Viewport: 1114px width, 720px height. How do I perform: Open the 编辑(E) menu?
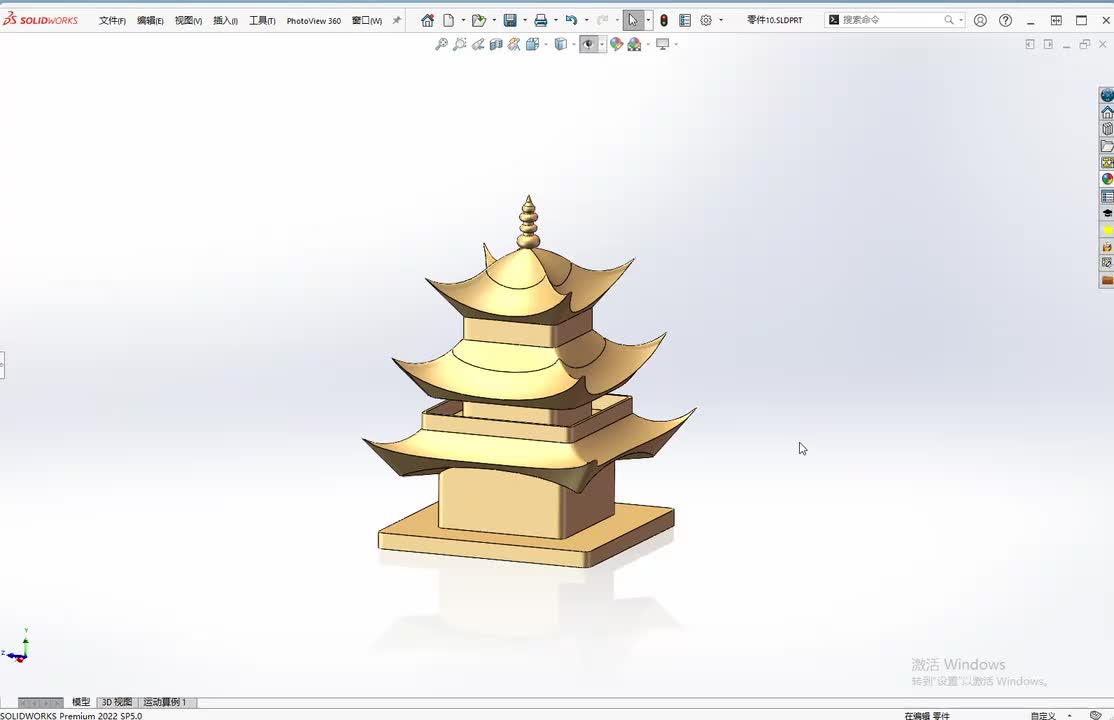pyautogui.click(x=151, y=21)
